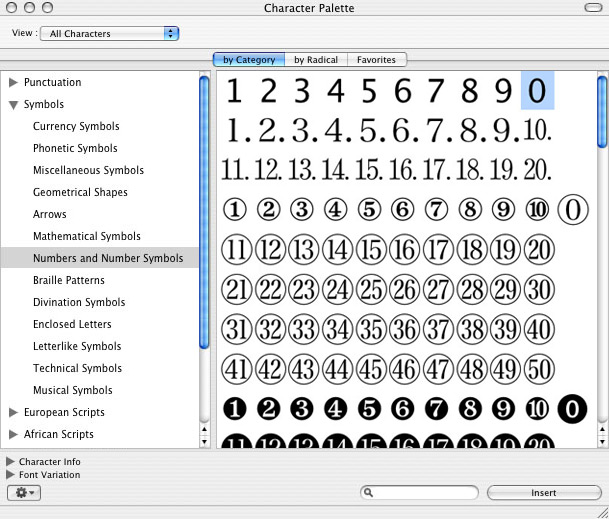Expand the European Scripts category
This screenshot has width=609, height=519.
click(x=13, y=412)
